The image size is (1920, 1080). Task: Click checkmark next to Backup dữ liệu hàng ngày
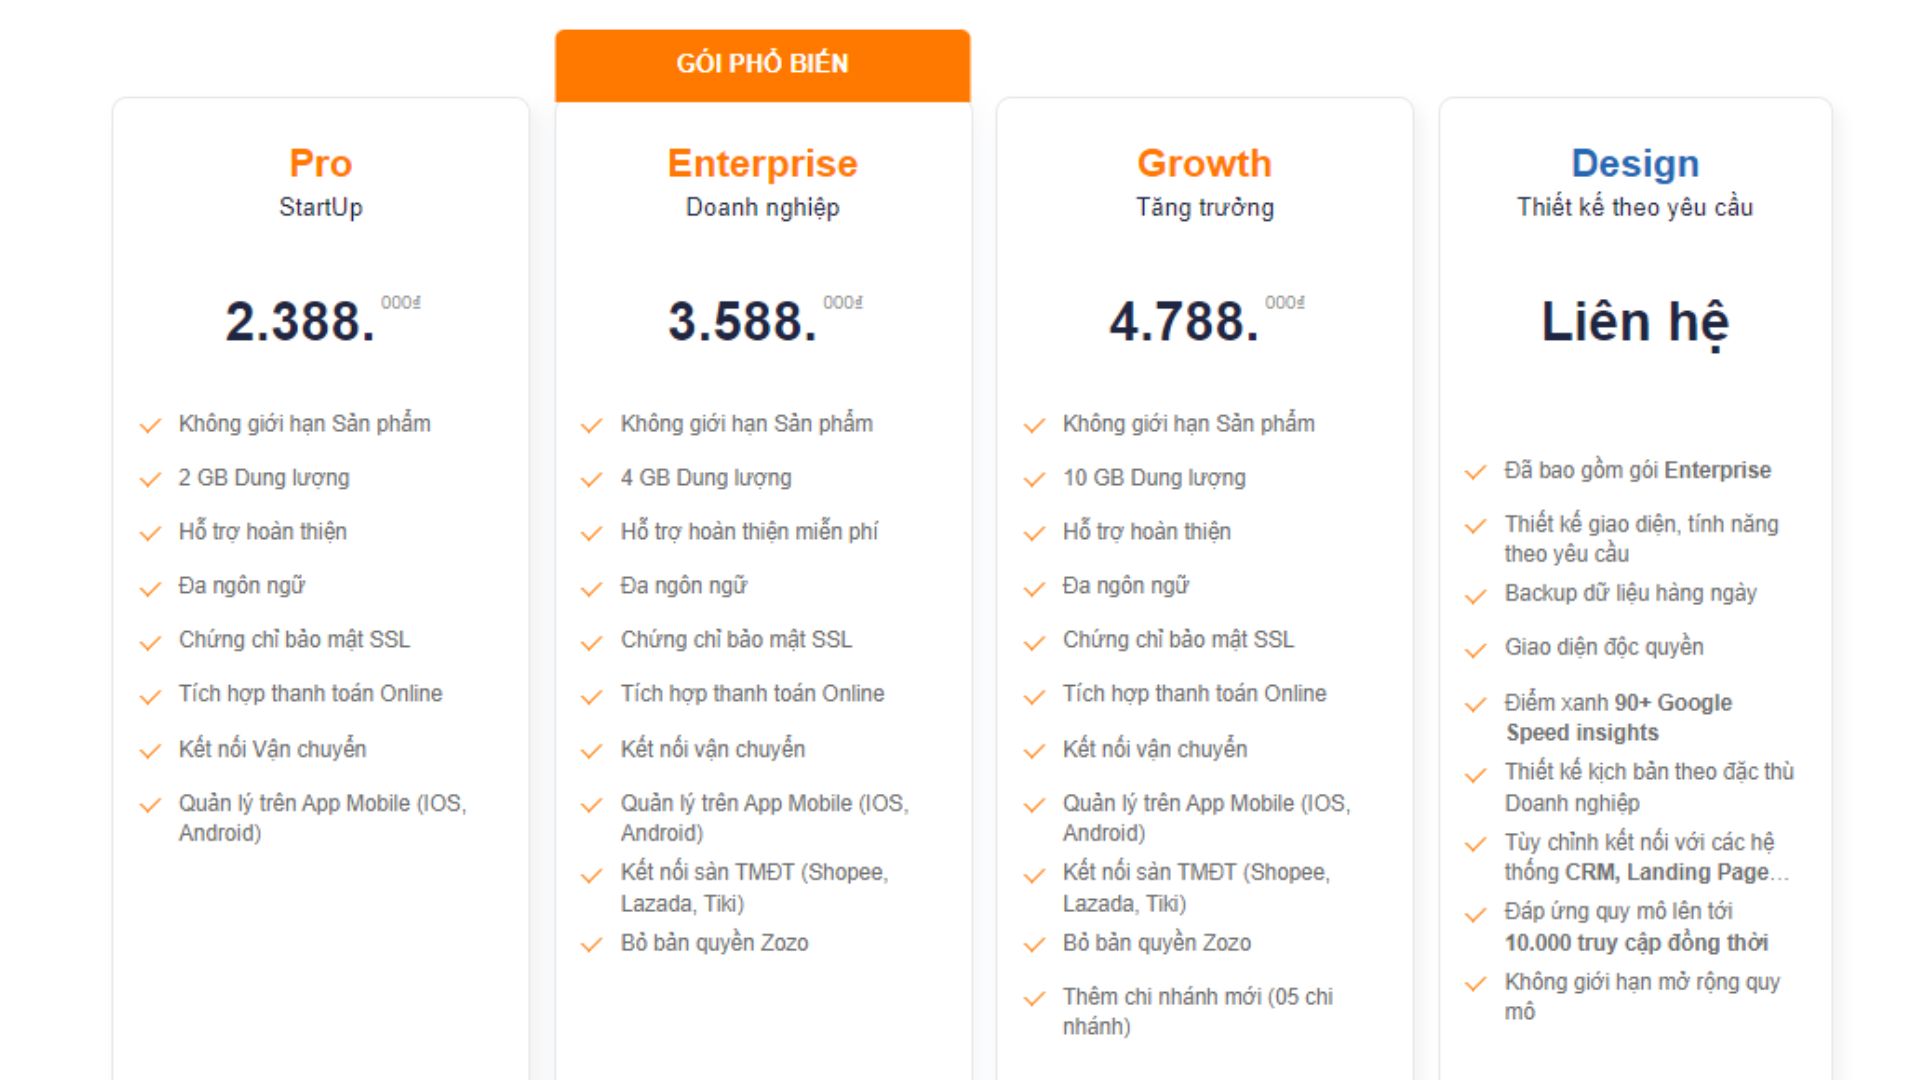tap(1476, 597)
